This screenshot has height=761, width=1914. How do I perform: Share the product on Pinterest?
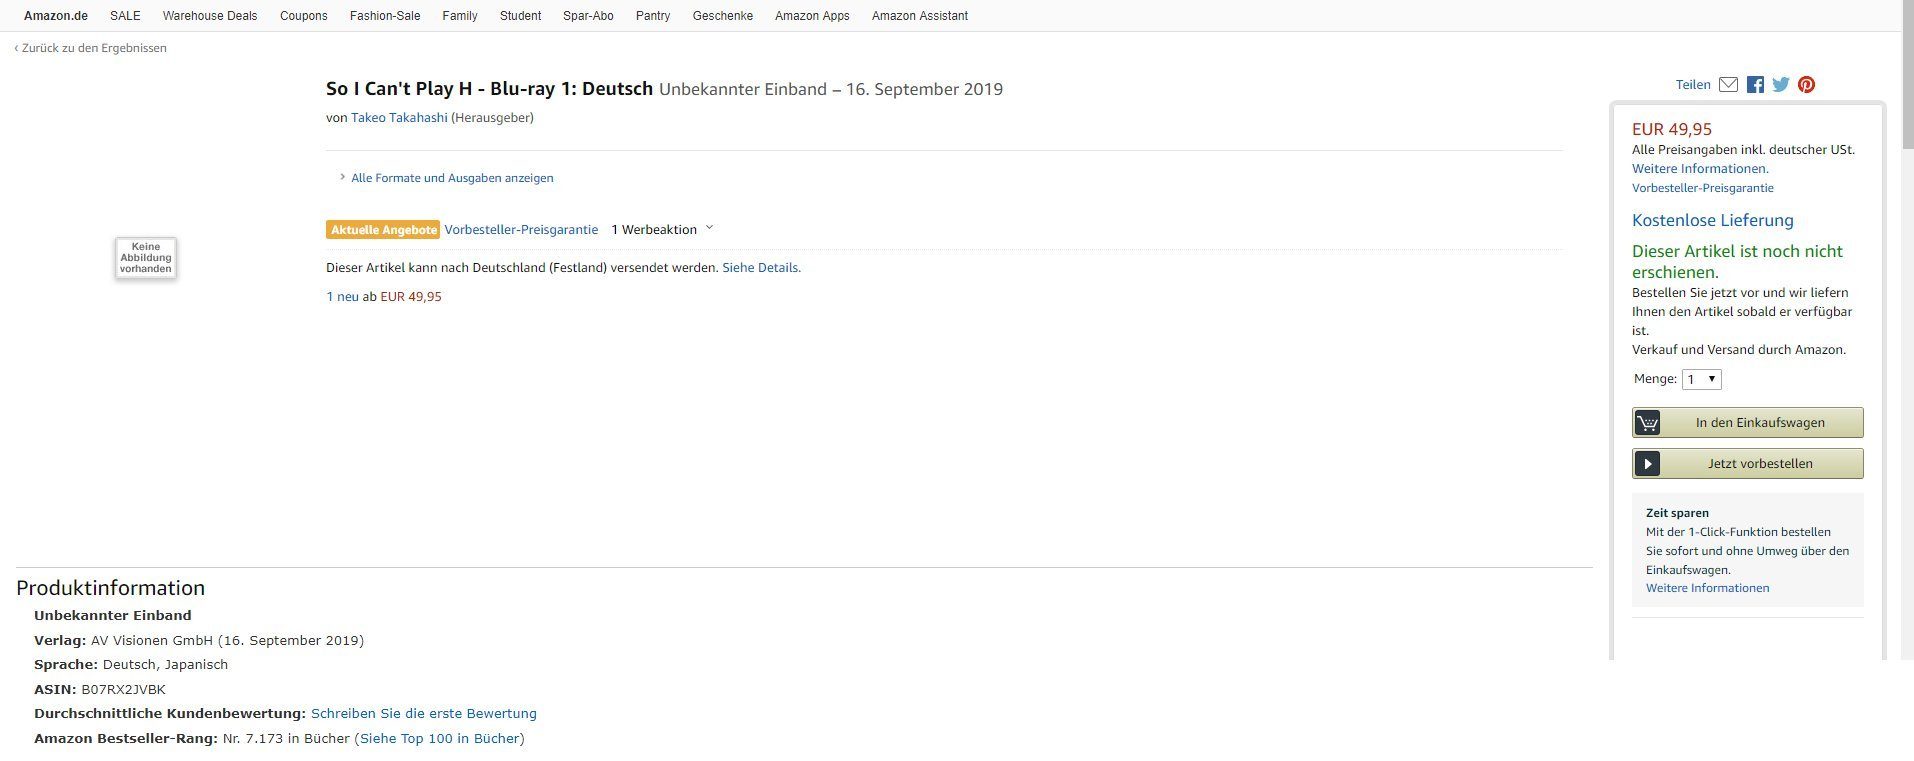(1806, 85)
